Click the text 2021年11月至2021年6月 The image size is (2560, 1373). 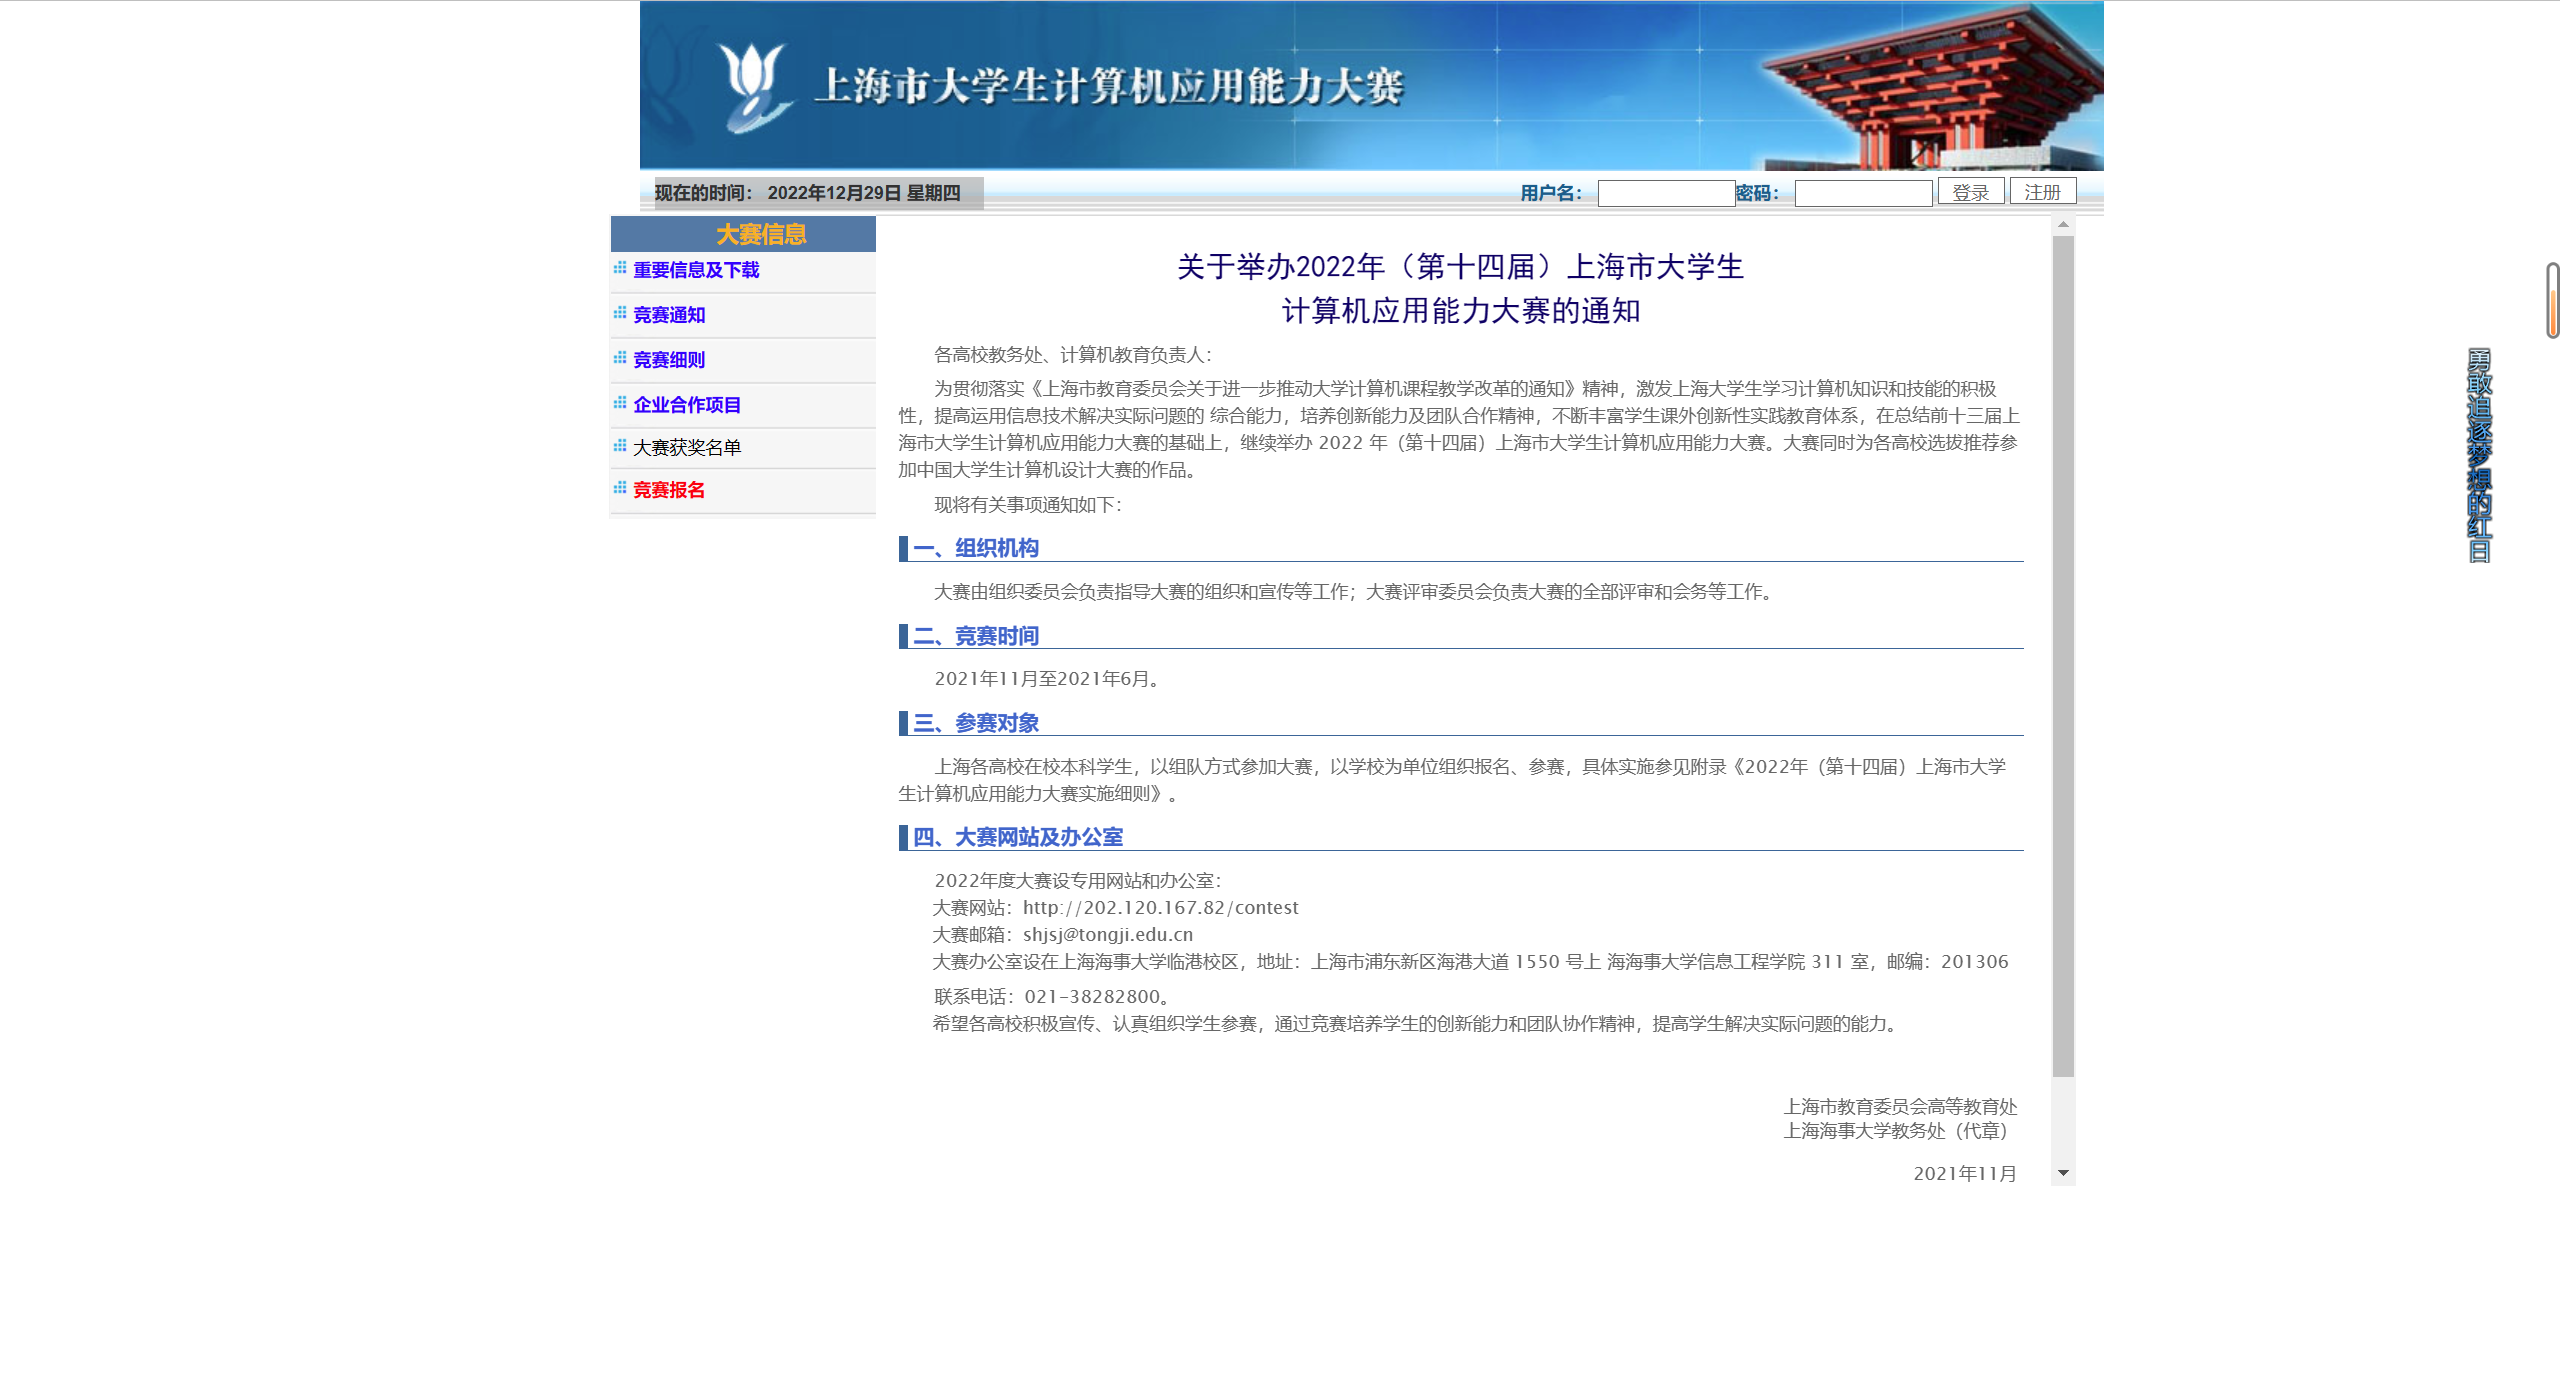[x=1042, y=678]
